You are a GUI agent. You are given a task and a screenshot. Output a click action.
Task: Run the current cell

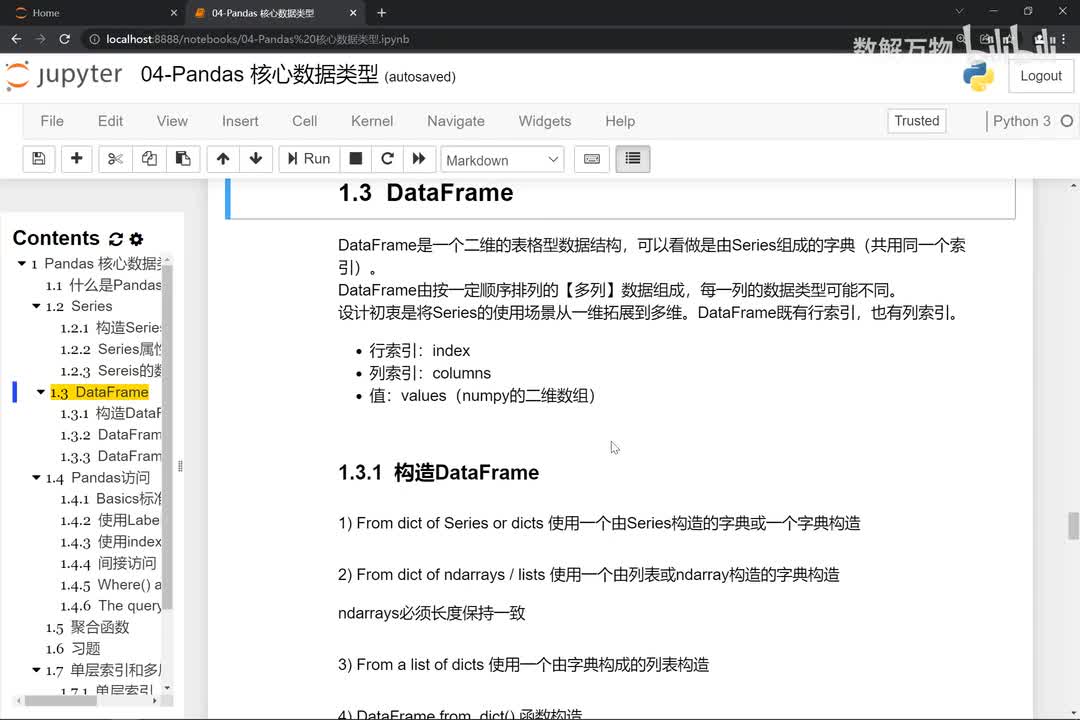coord(309,159)
